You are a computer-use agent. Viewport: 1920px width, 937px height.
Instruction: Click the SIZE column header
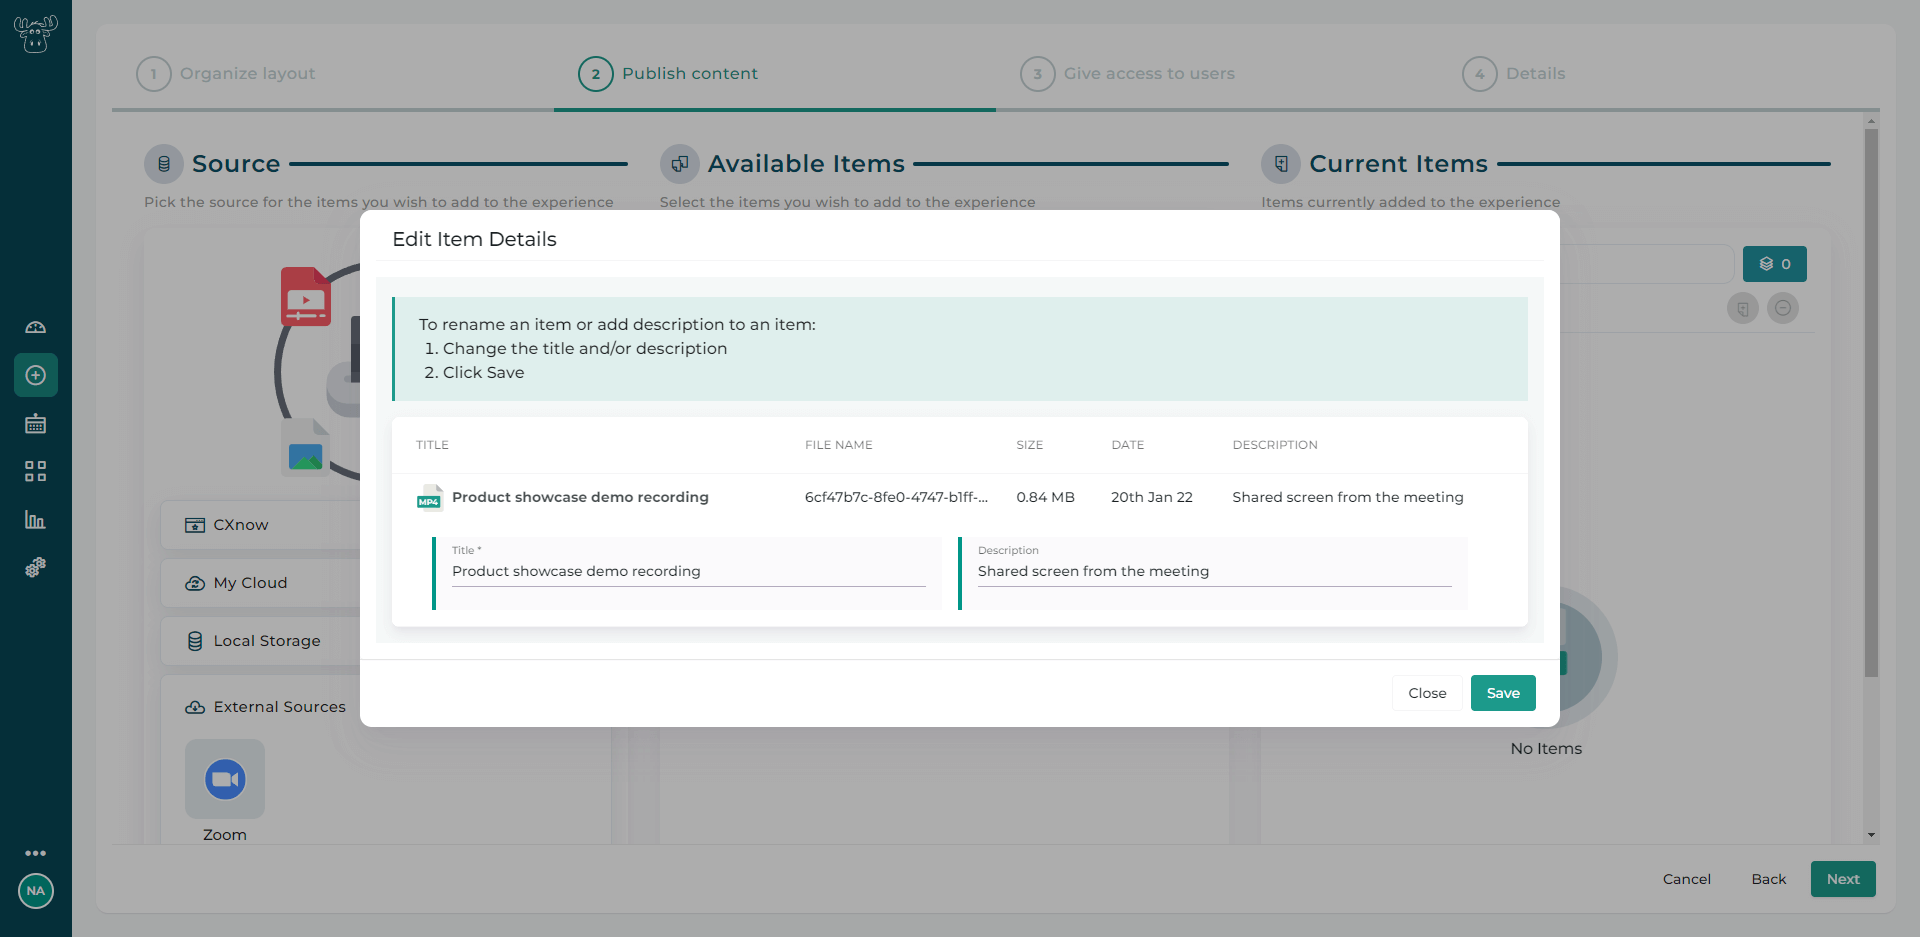[x=1030, y=445]
